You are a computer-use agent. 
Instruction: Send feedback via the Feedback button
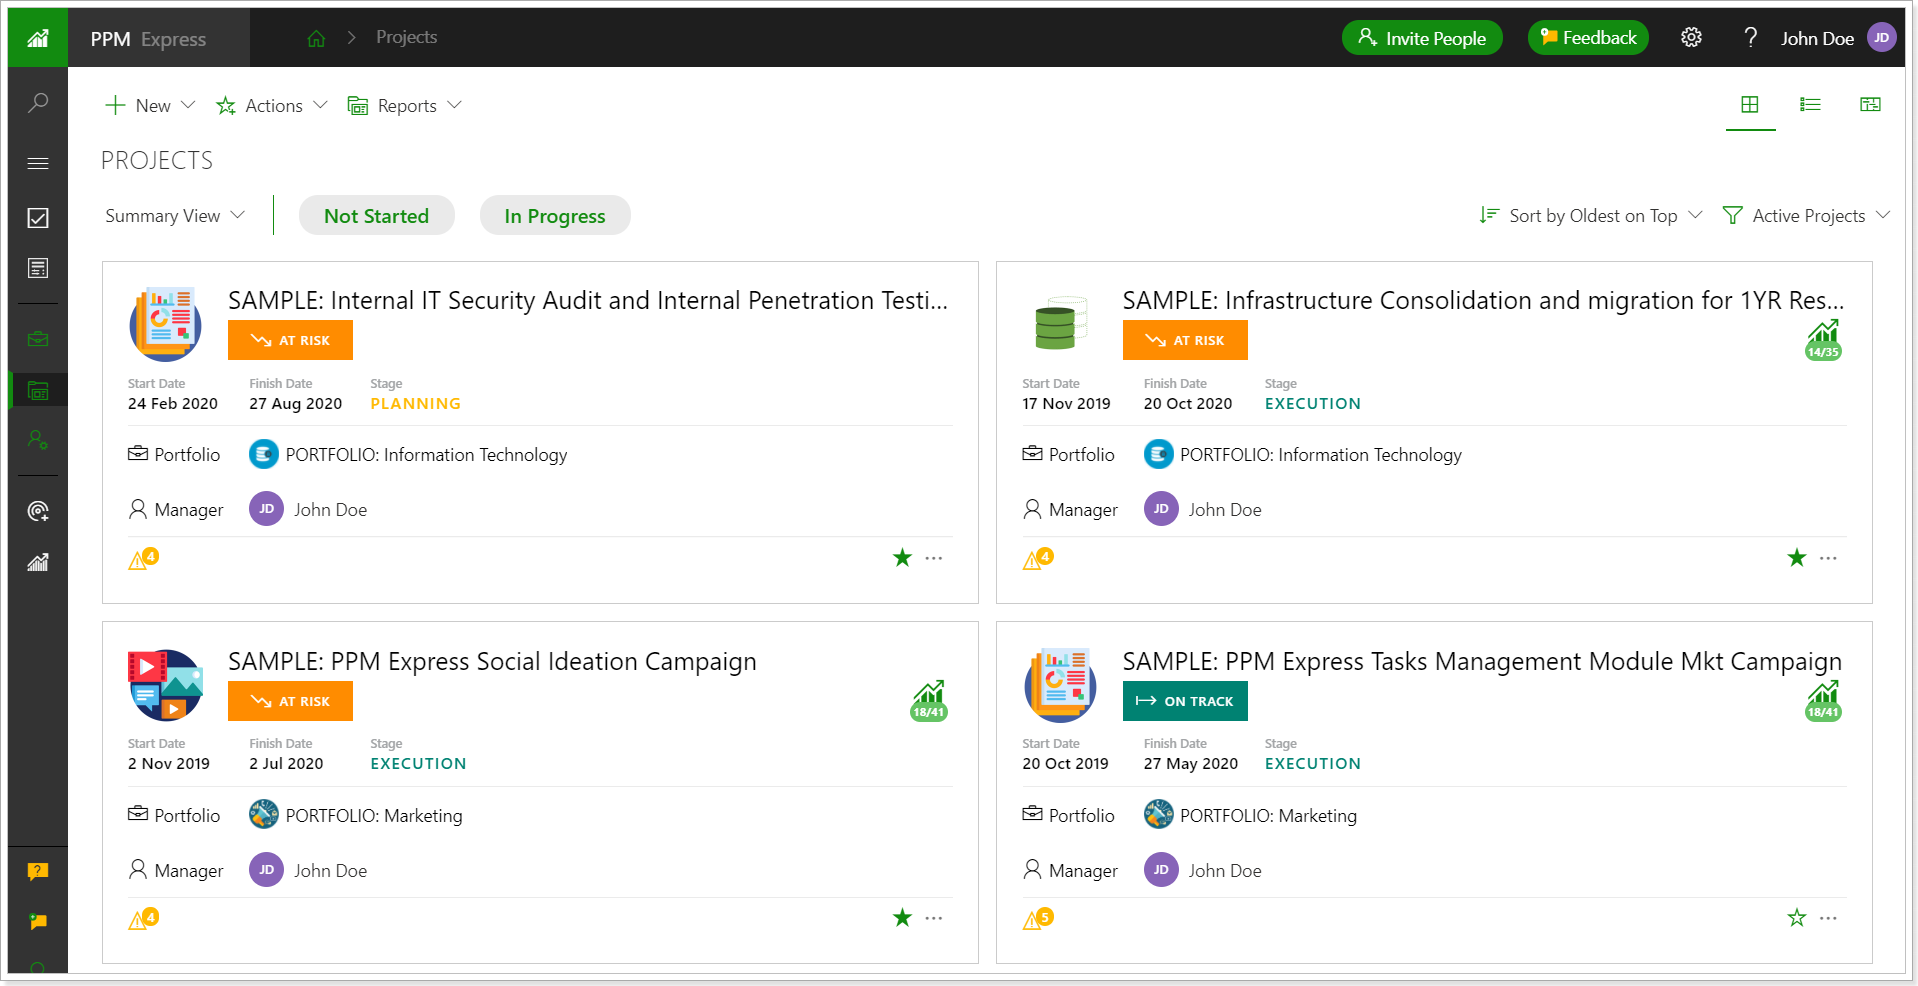(1587, 37)
